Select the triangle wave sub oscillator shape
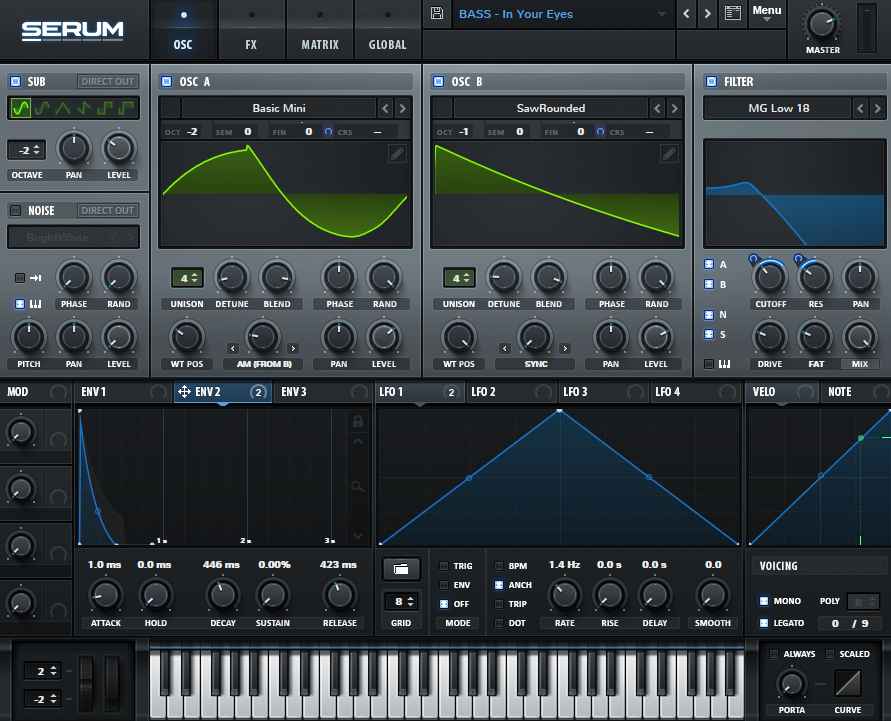The image size is (891, 721). click(x=63, y=107)
